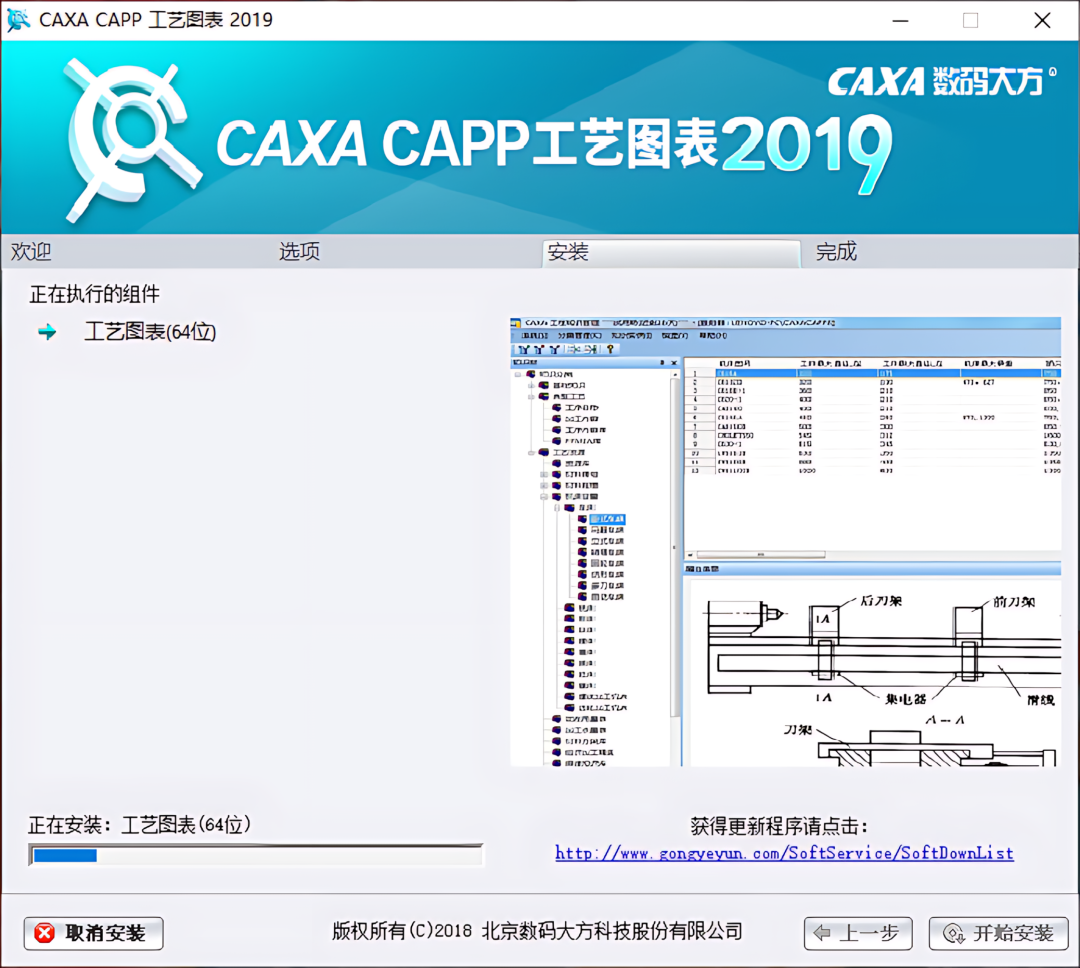Minimize the installer window
The width and height of the screenshot is (1080, 968).
900,21
